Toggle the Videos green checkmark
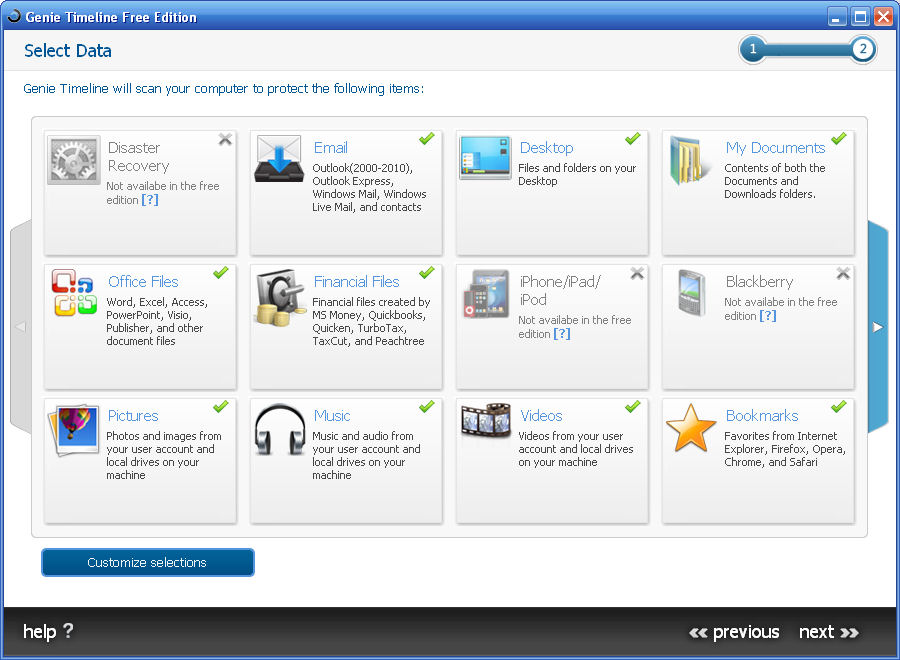Viewport: 900px width, 660px height. (633, 407)
